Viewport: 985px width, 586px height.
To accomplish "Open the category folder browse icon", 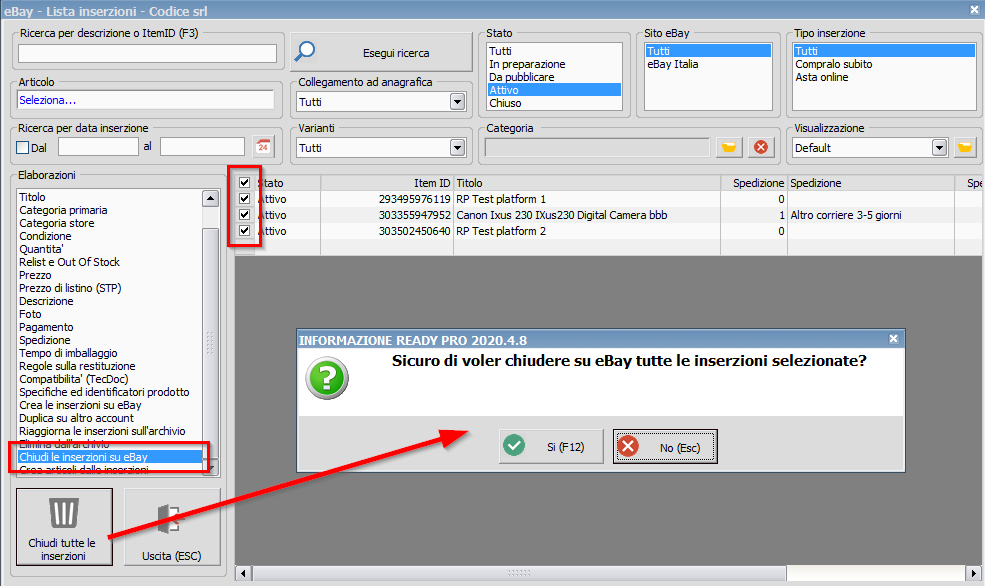I will click(x=729, y=147).
